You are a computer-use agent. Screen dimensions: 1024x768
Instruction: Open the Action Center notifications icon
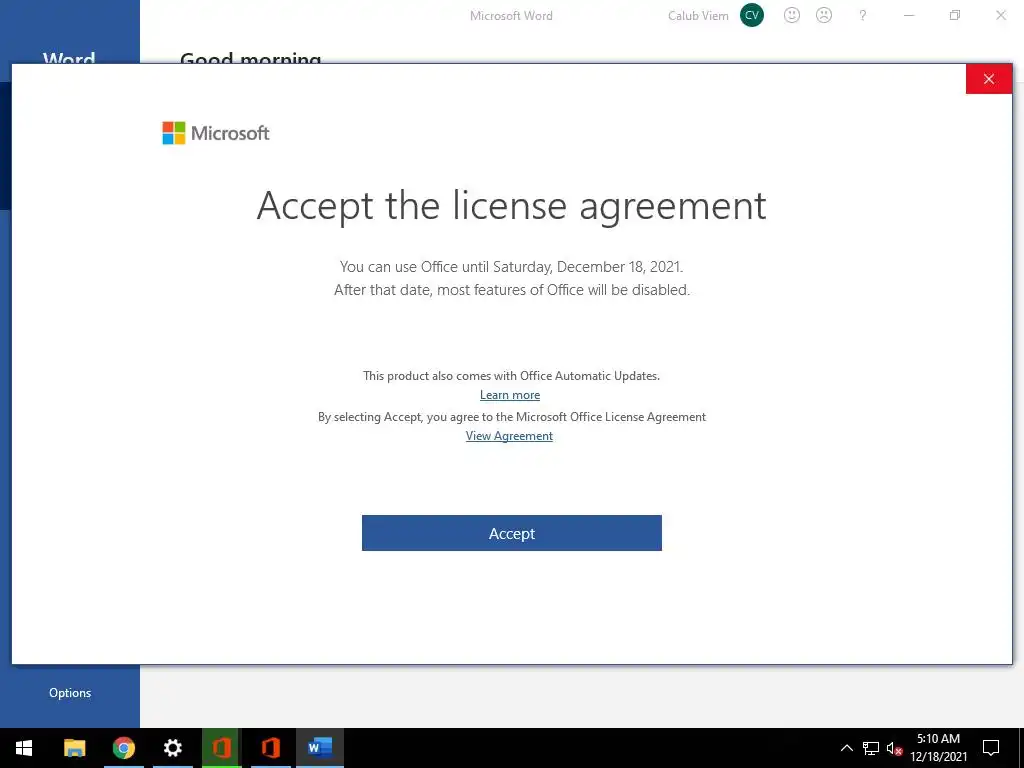991,748
